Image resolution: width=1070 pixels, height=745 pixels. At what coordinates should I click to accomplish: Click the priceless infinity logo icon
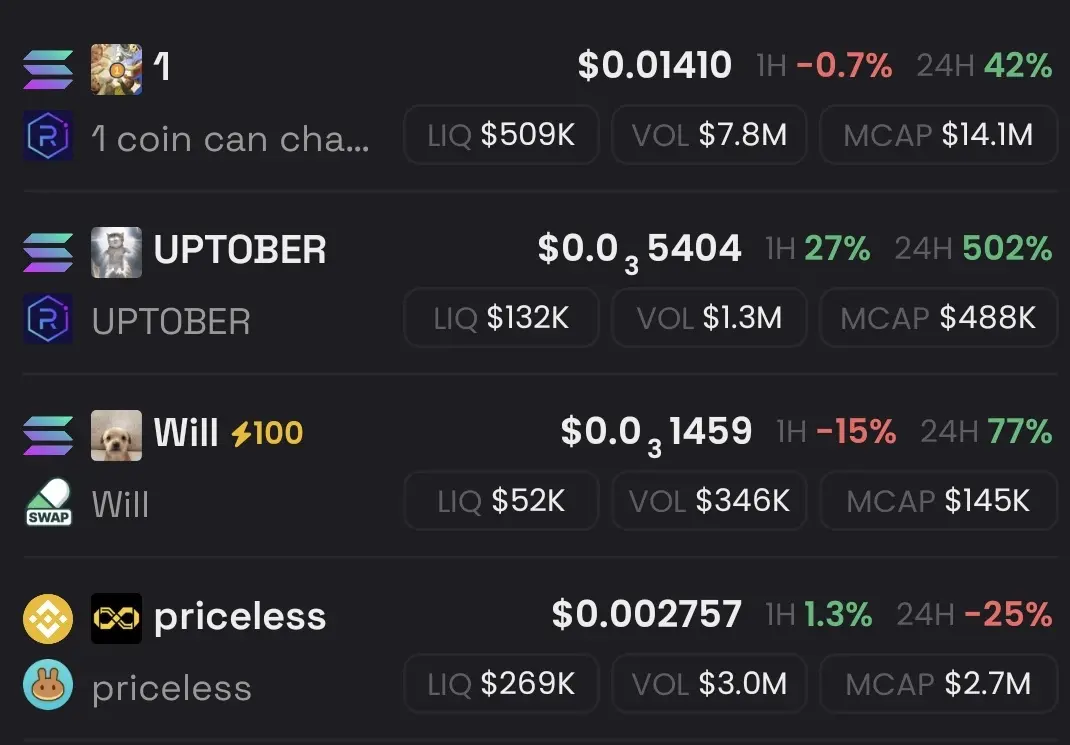tap(117, 618)
